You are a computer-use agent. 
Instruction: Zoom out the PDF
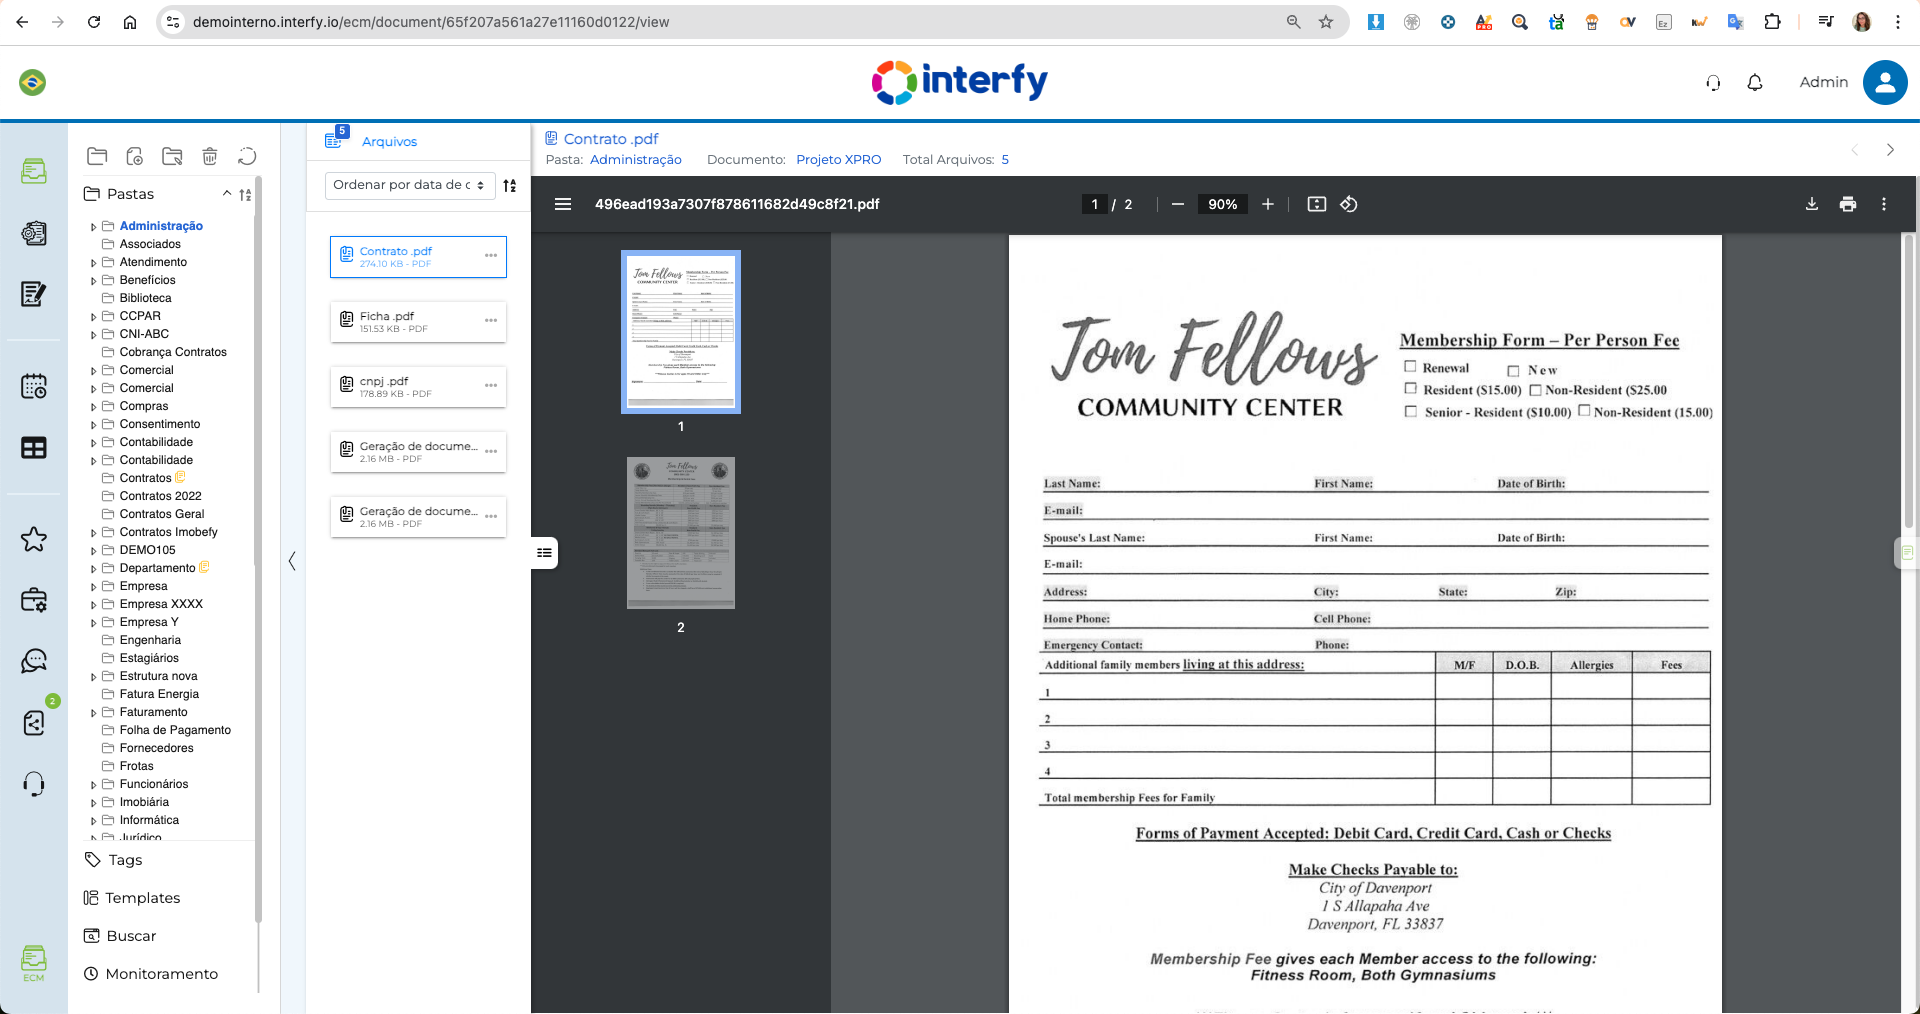1178,204
